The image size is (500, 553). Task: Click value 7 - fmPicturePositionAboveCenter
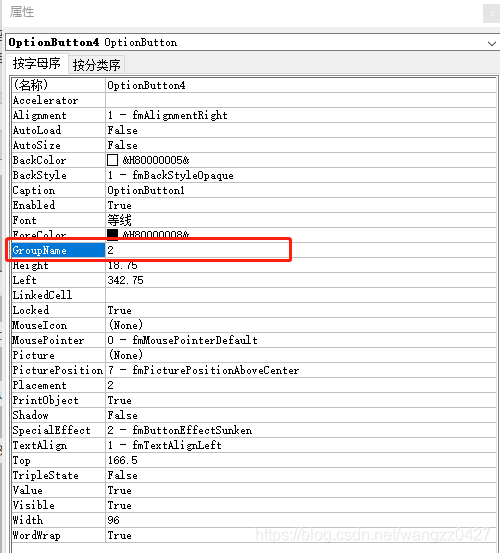click(203, 370)
